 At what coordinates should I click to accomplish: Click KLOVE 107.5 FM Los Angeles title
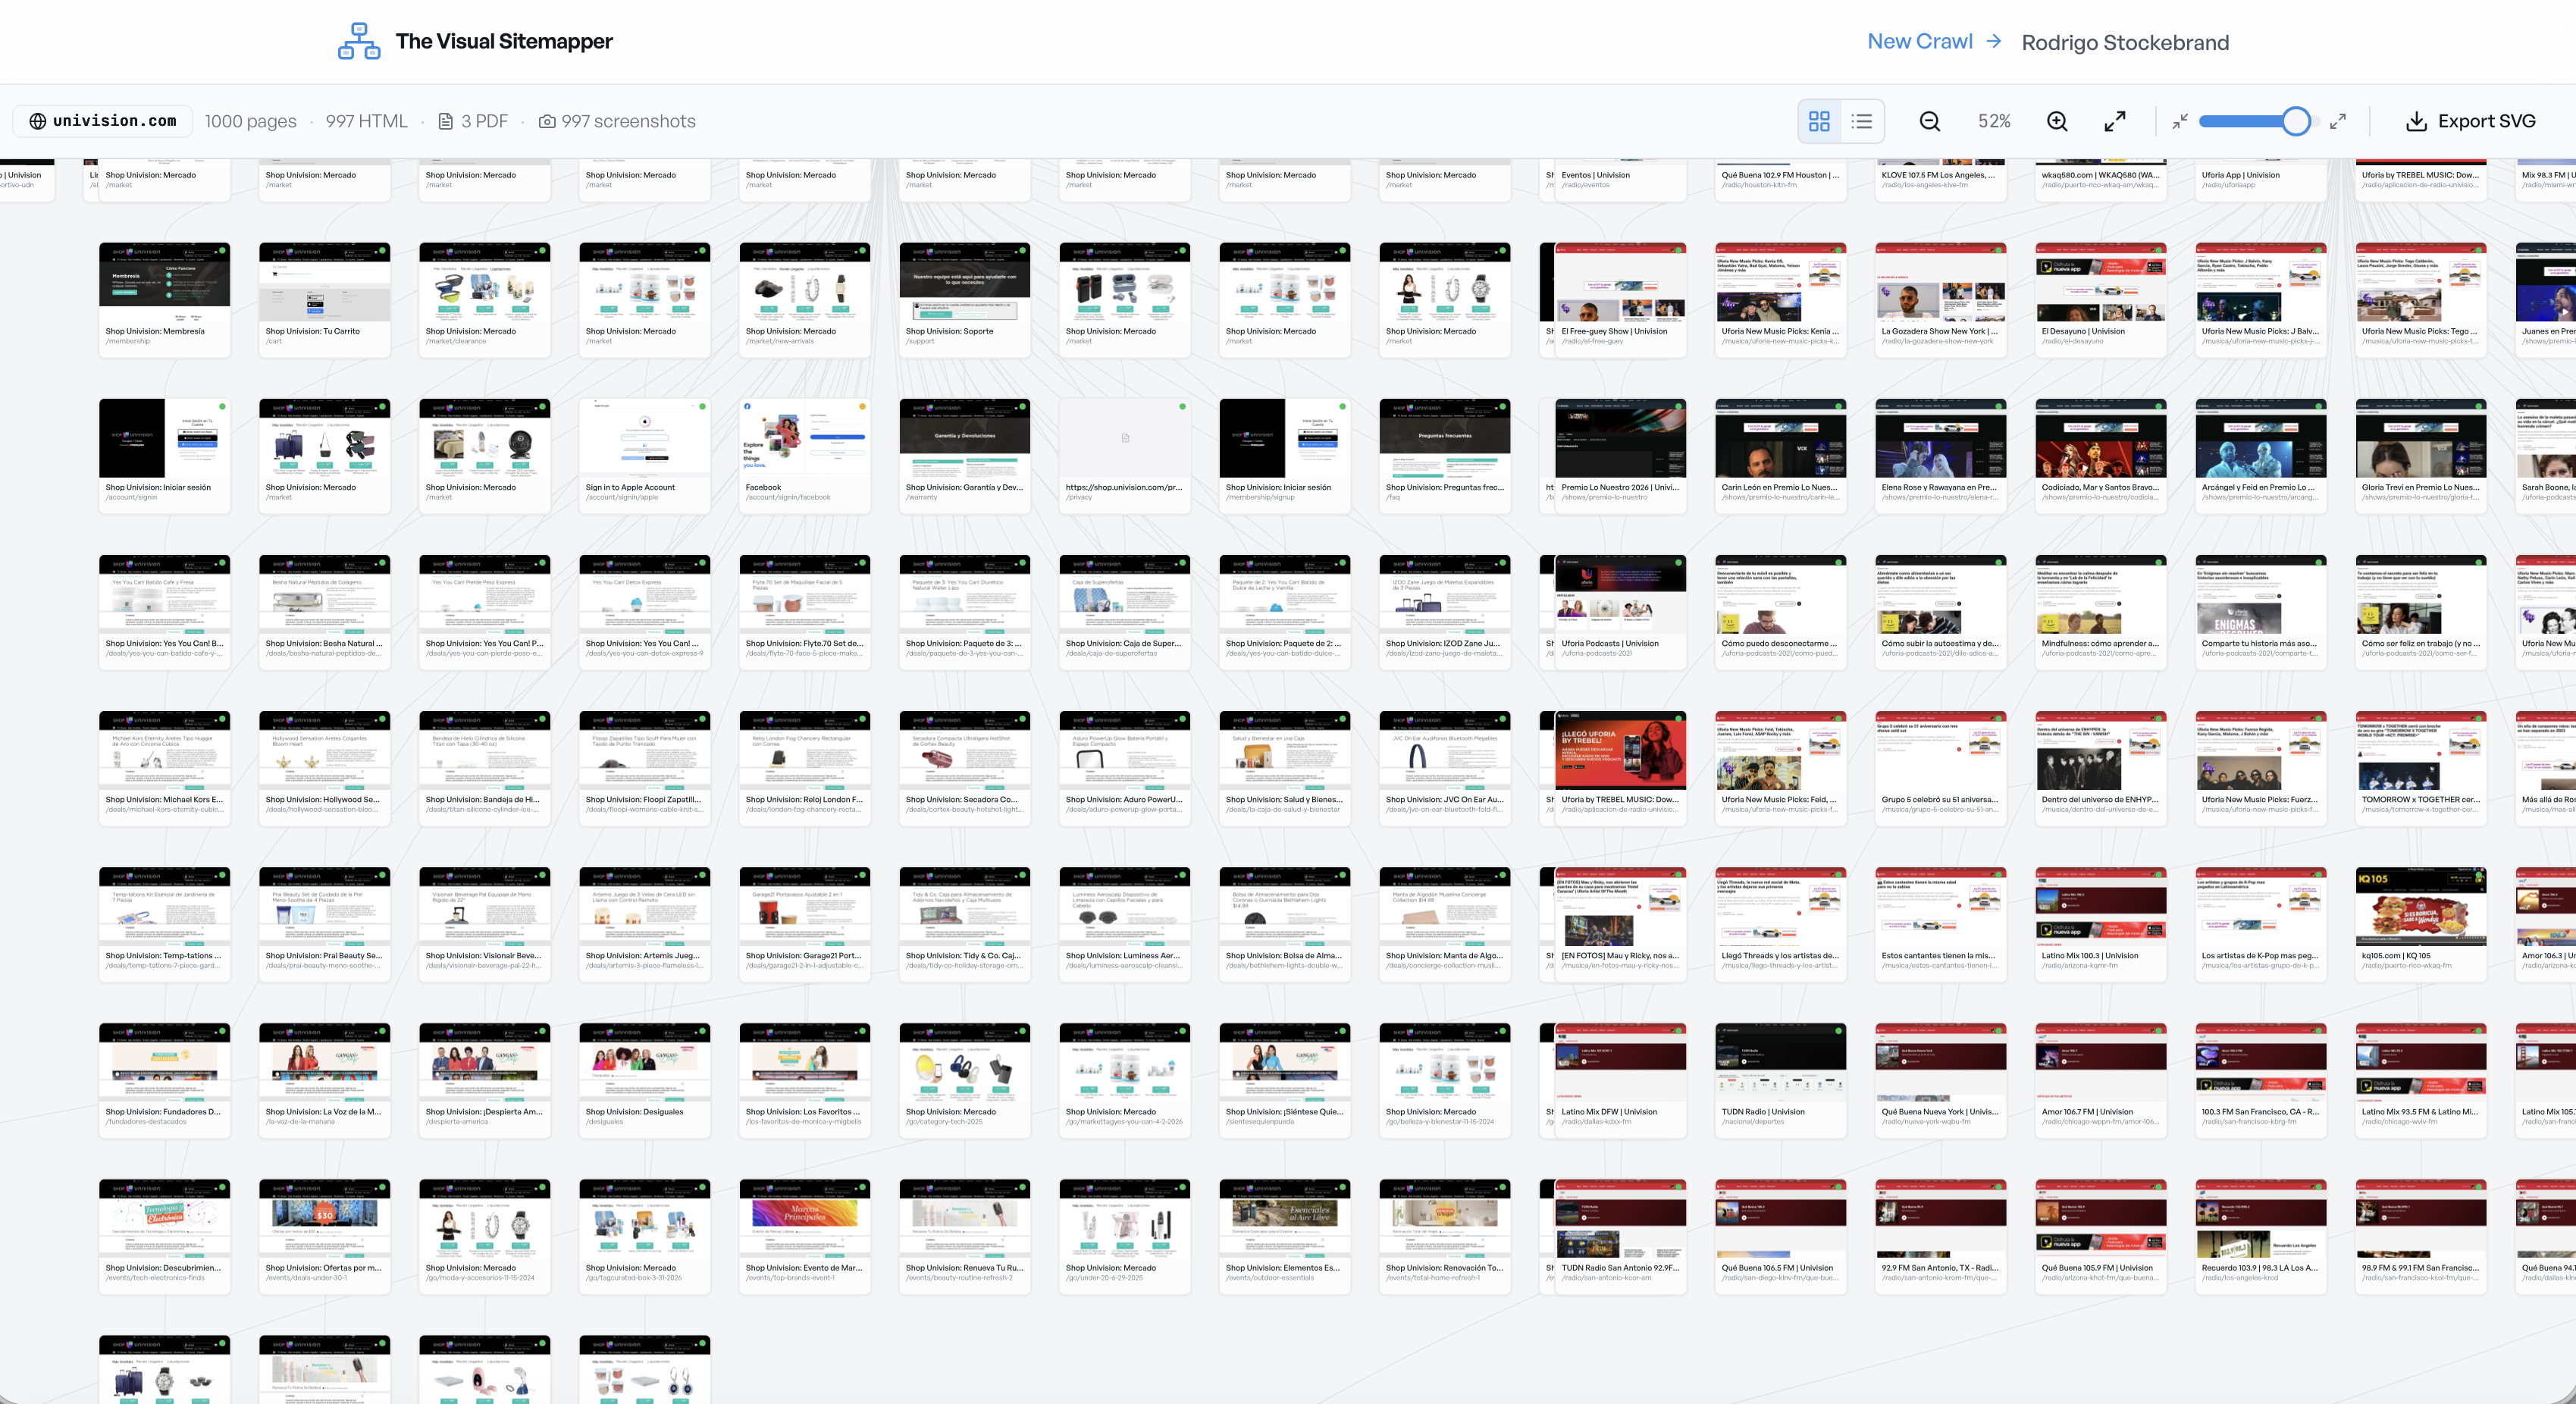(1938, 175)
